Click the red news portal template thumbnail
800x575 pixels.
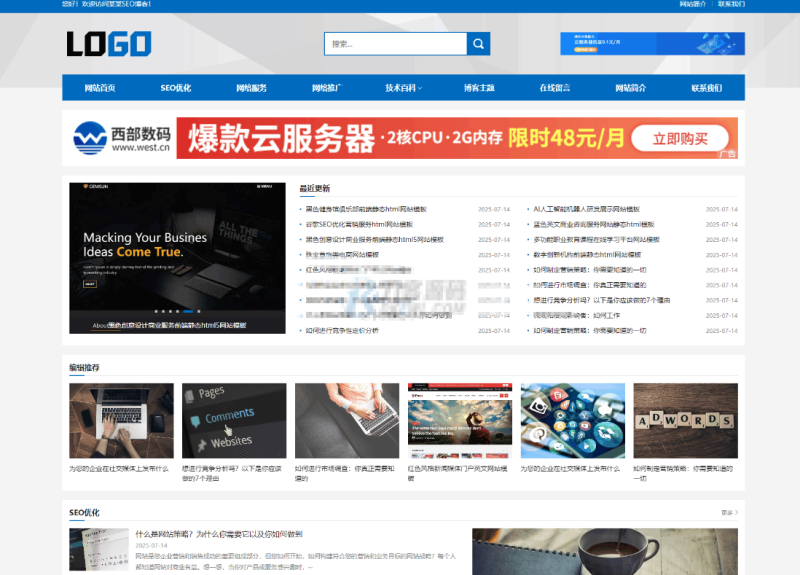click(x=460, y=420)
